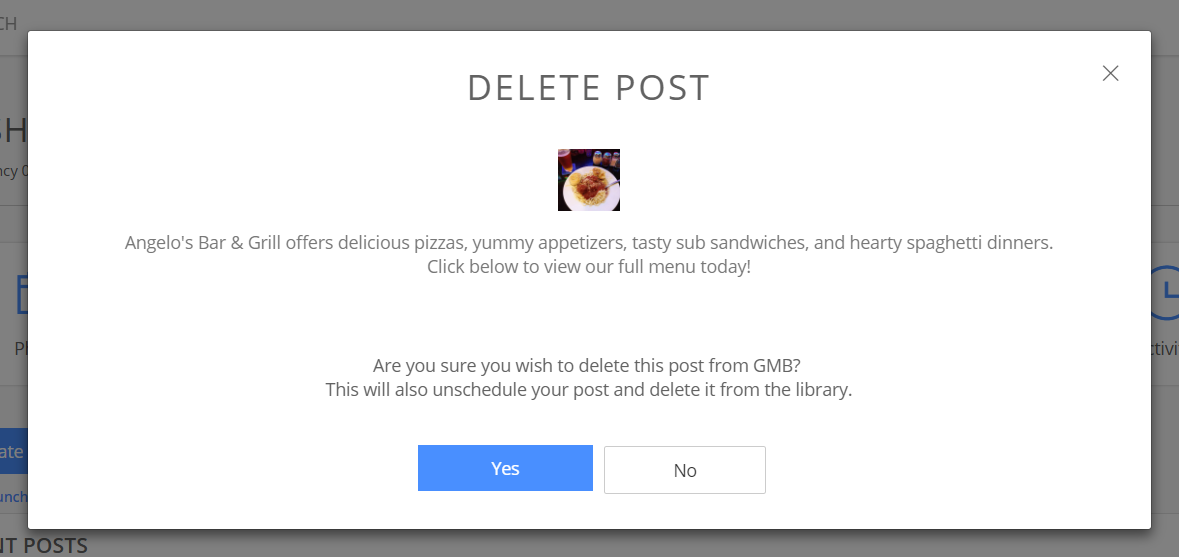Click the cut-off 'CH' text in top bar
Image resolution: width=1179 pixels, height=557 pixels.
pyautogui.click(x=9, y=23)
